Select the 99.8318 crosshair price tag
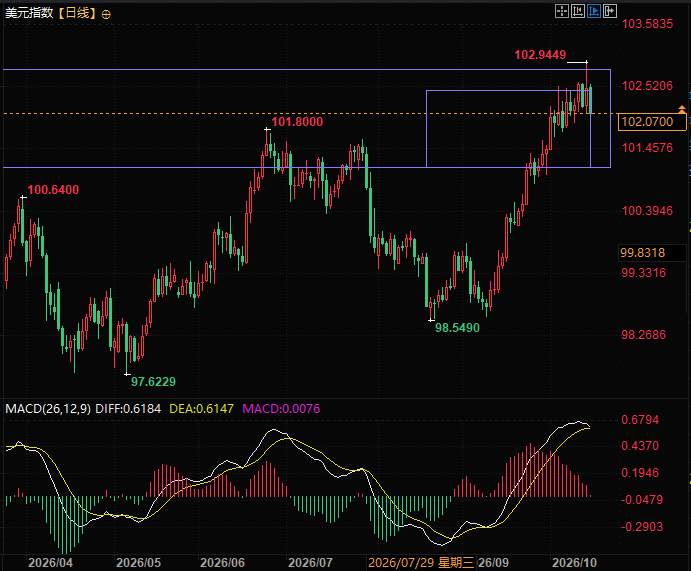 pos(643,252)
